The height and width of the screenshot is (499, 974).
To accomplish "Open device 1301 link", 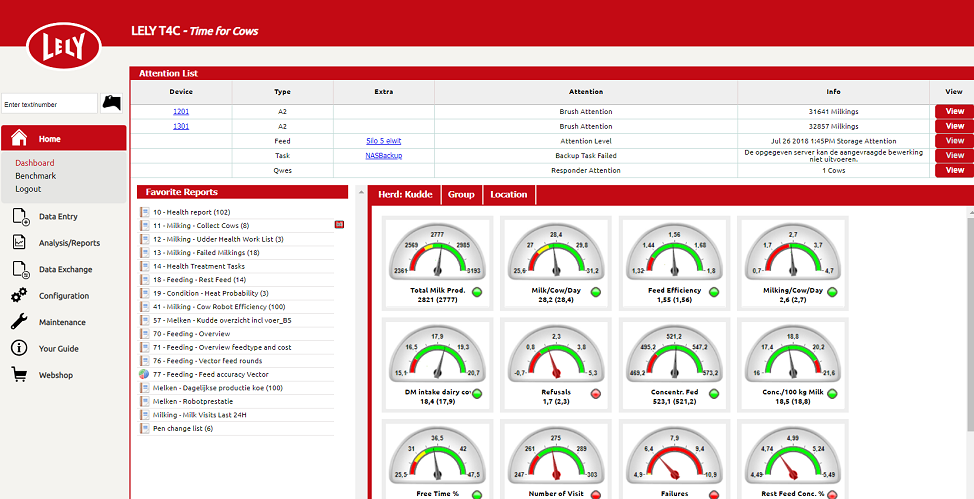I will click(x=181, y=126).
